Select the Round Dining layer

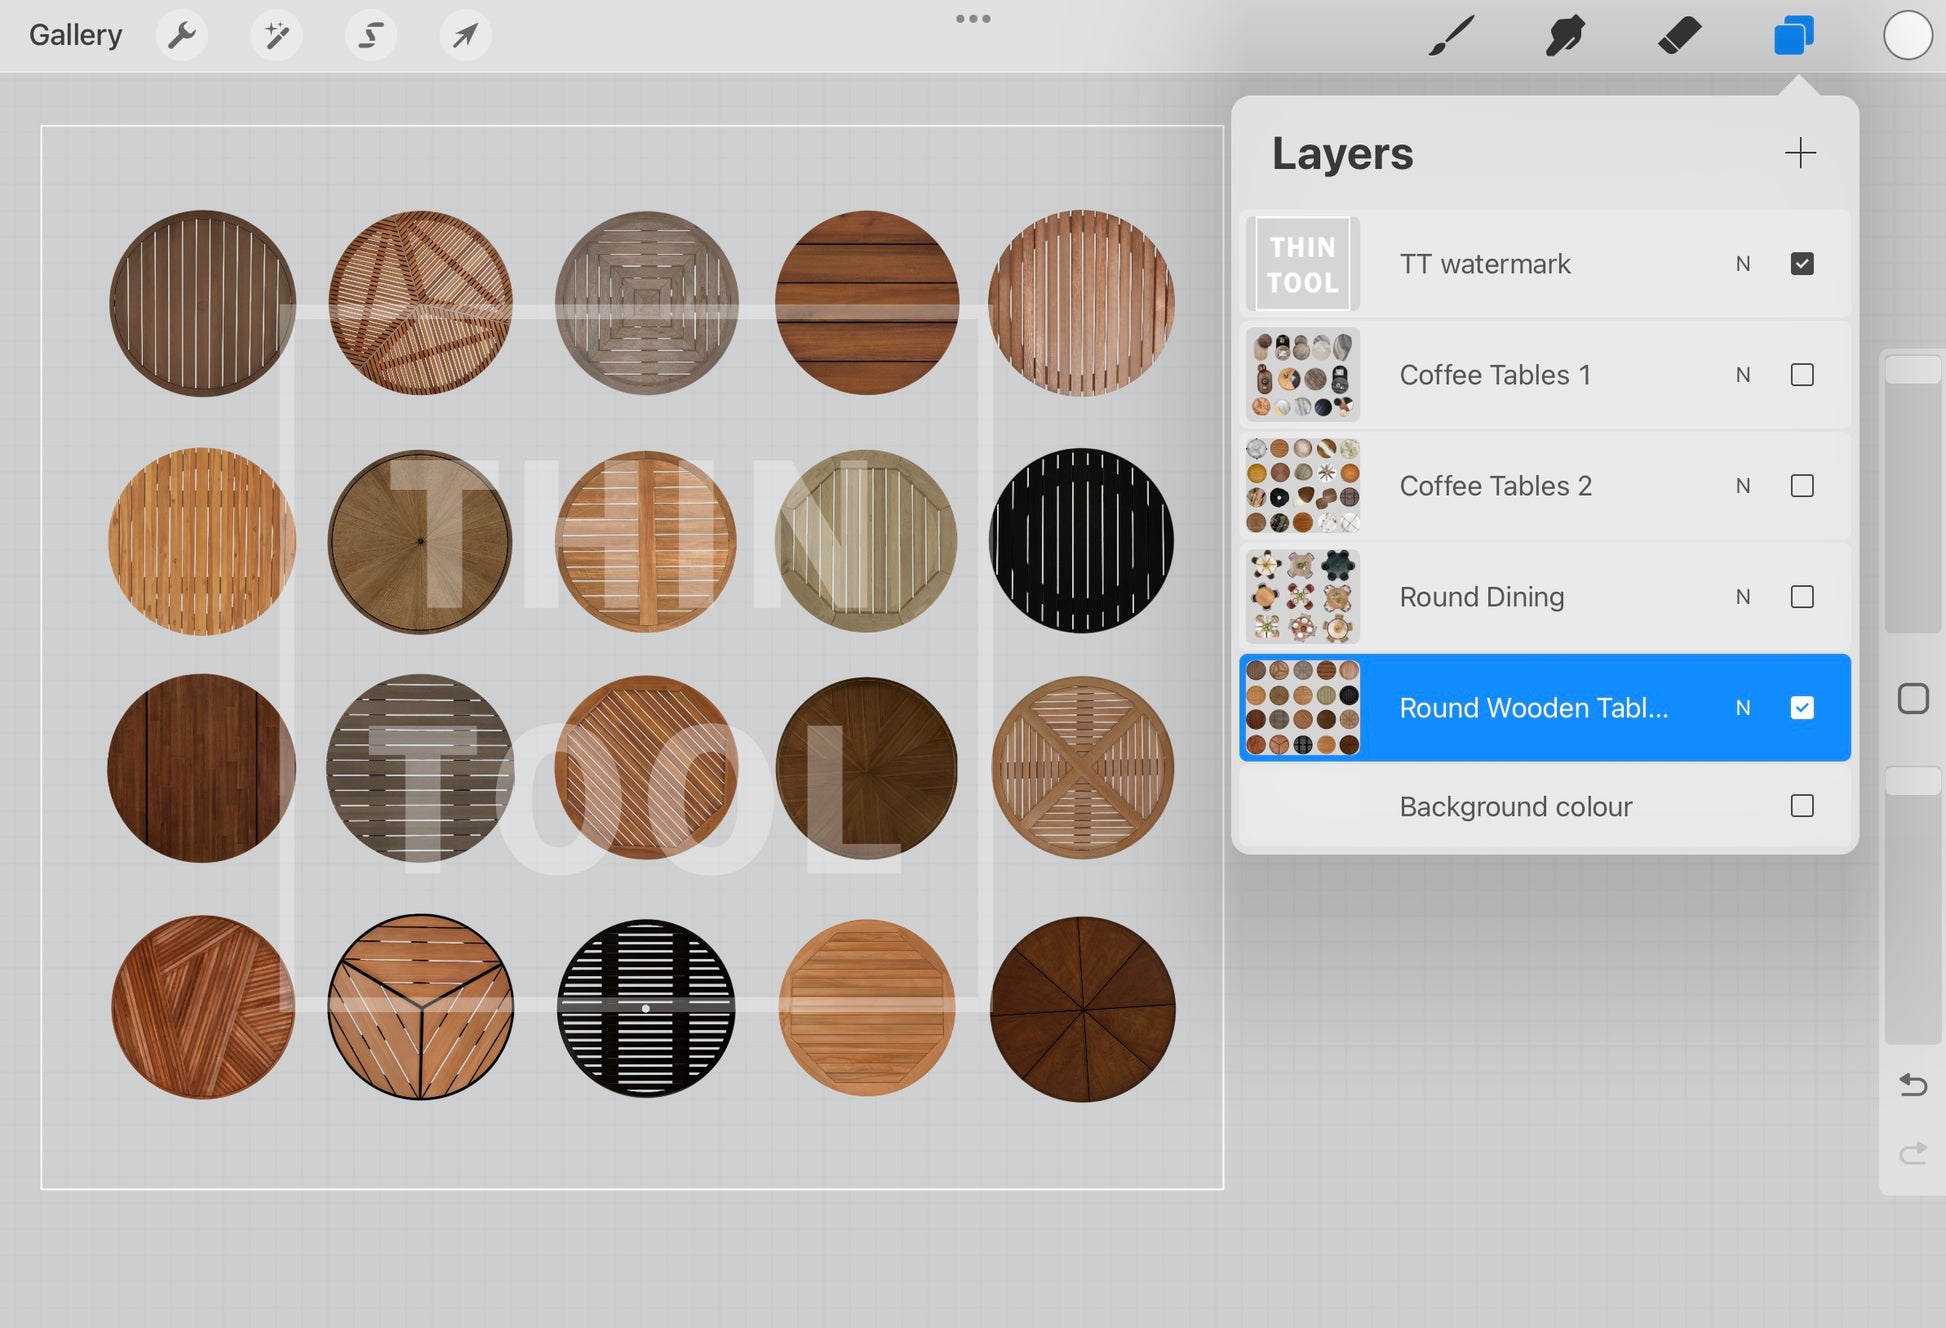click(x=1545, y=597)
